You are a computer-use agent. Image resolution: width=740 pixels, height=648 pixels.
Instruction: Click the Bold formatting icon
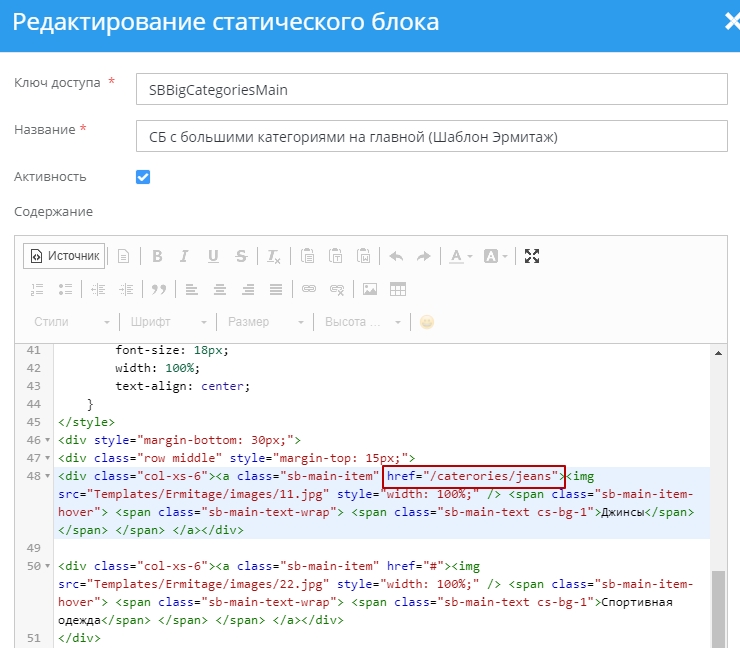[157, 256]
